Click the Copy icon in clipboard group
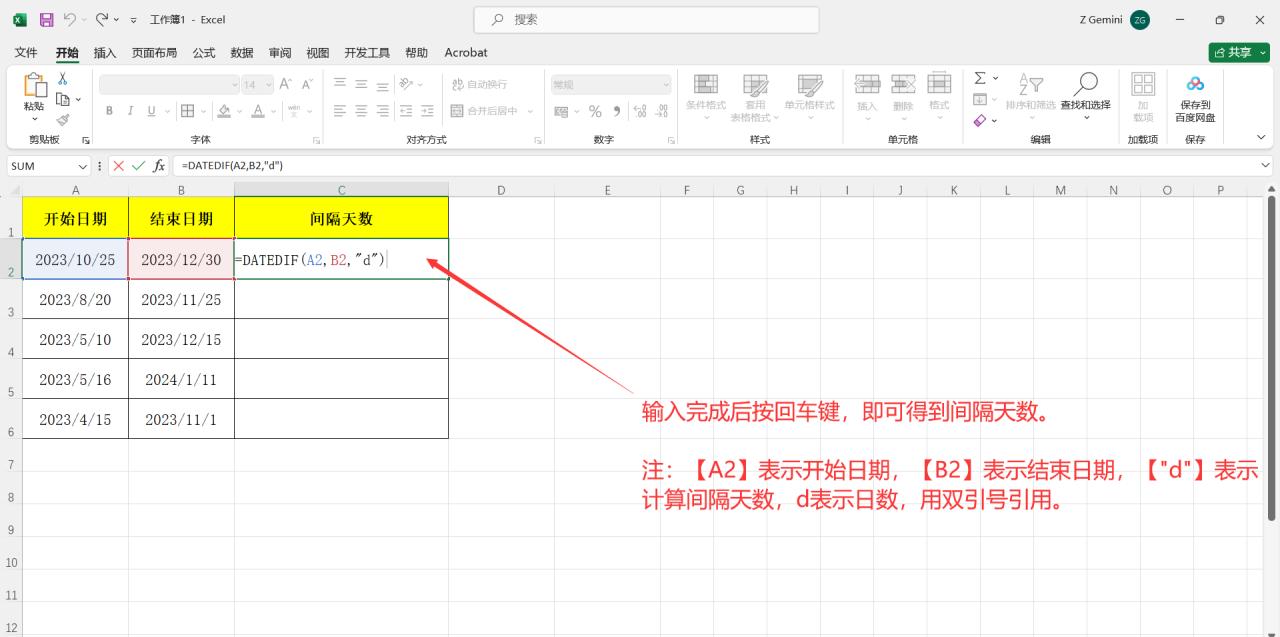This screenshot has height=637, width=1280. tap(62, 99)
